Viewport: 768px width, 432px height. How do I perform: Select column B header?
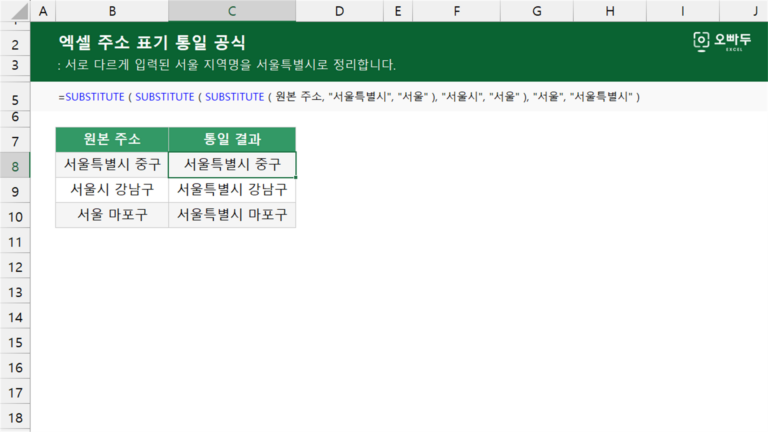point(112,11)
